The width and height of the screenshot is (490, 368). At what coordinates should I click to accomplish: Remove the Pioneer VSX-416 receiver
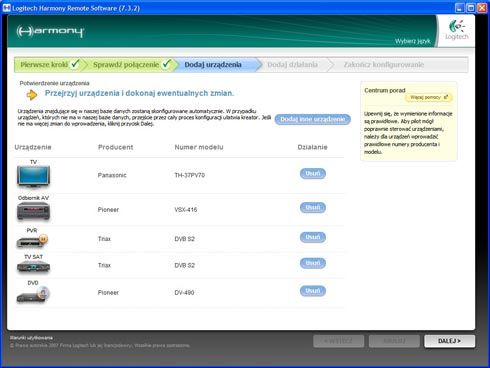(313, 207)
